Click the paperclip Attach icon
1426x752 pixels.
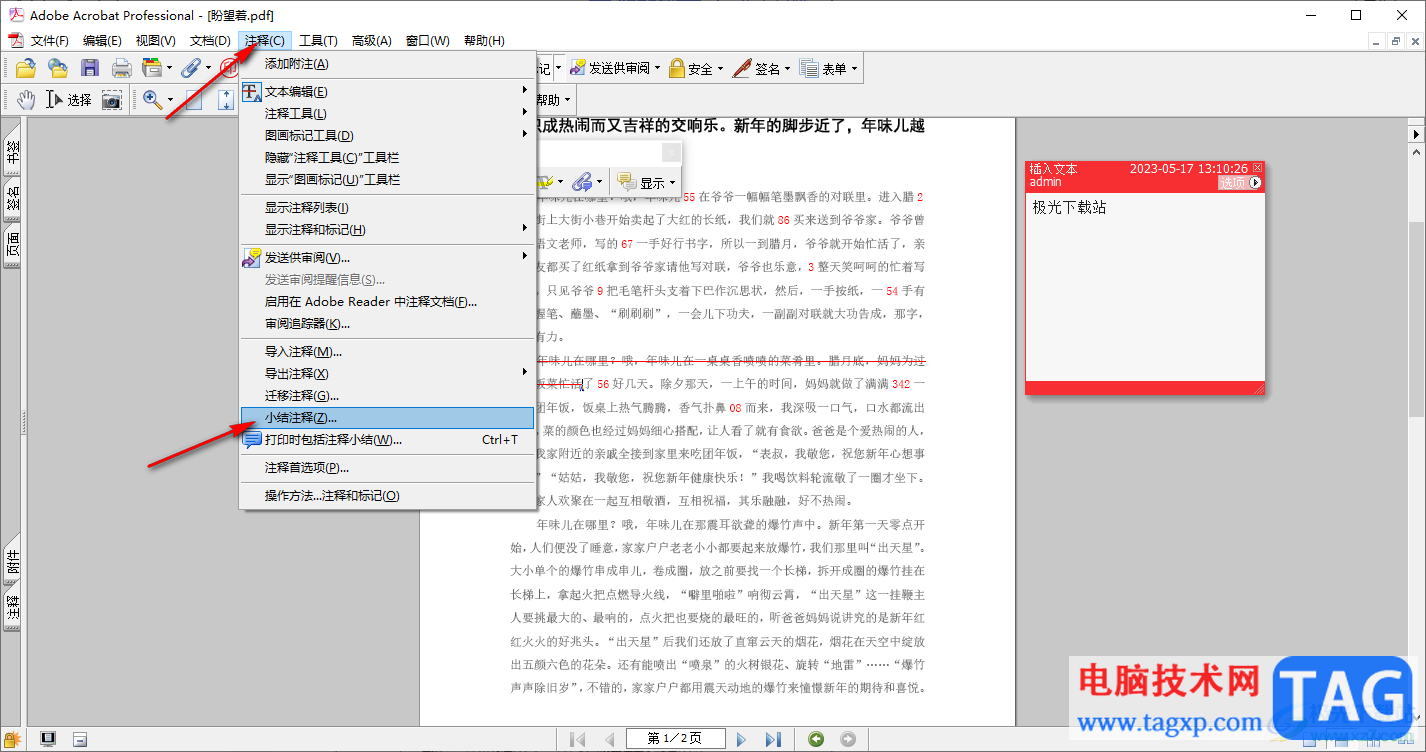(190, 68)
